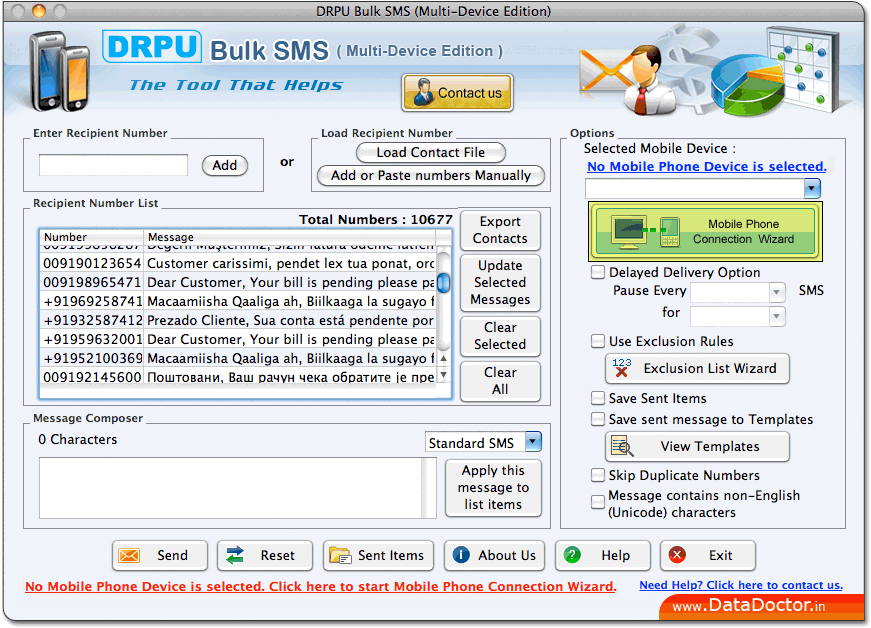The width and height of the screenshot is (871, 628).
Task: Select row with number +91932587412
Action: point(238,320)
